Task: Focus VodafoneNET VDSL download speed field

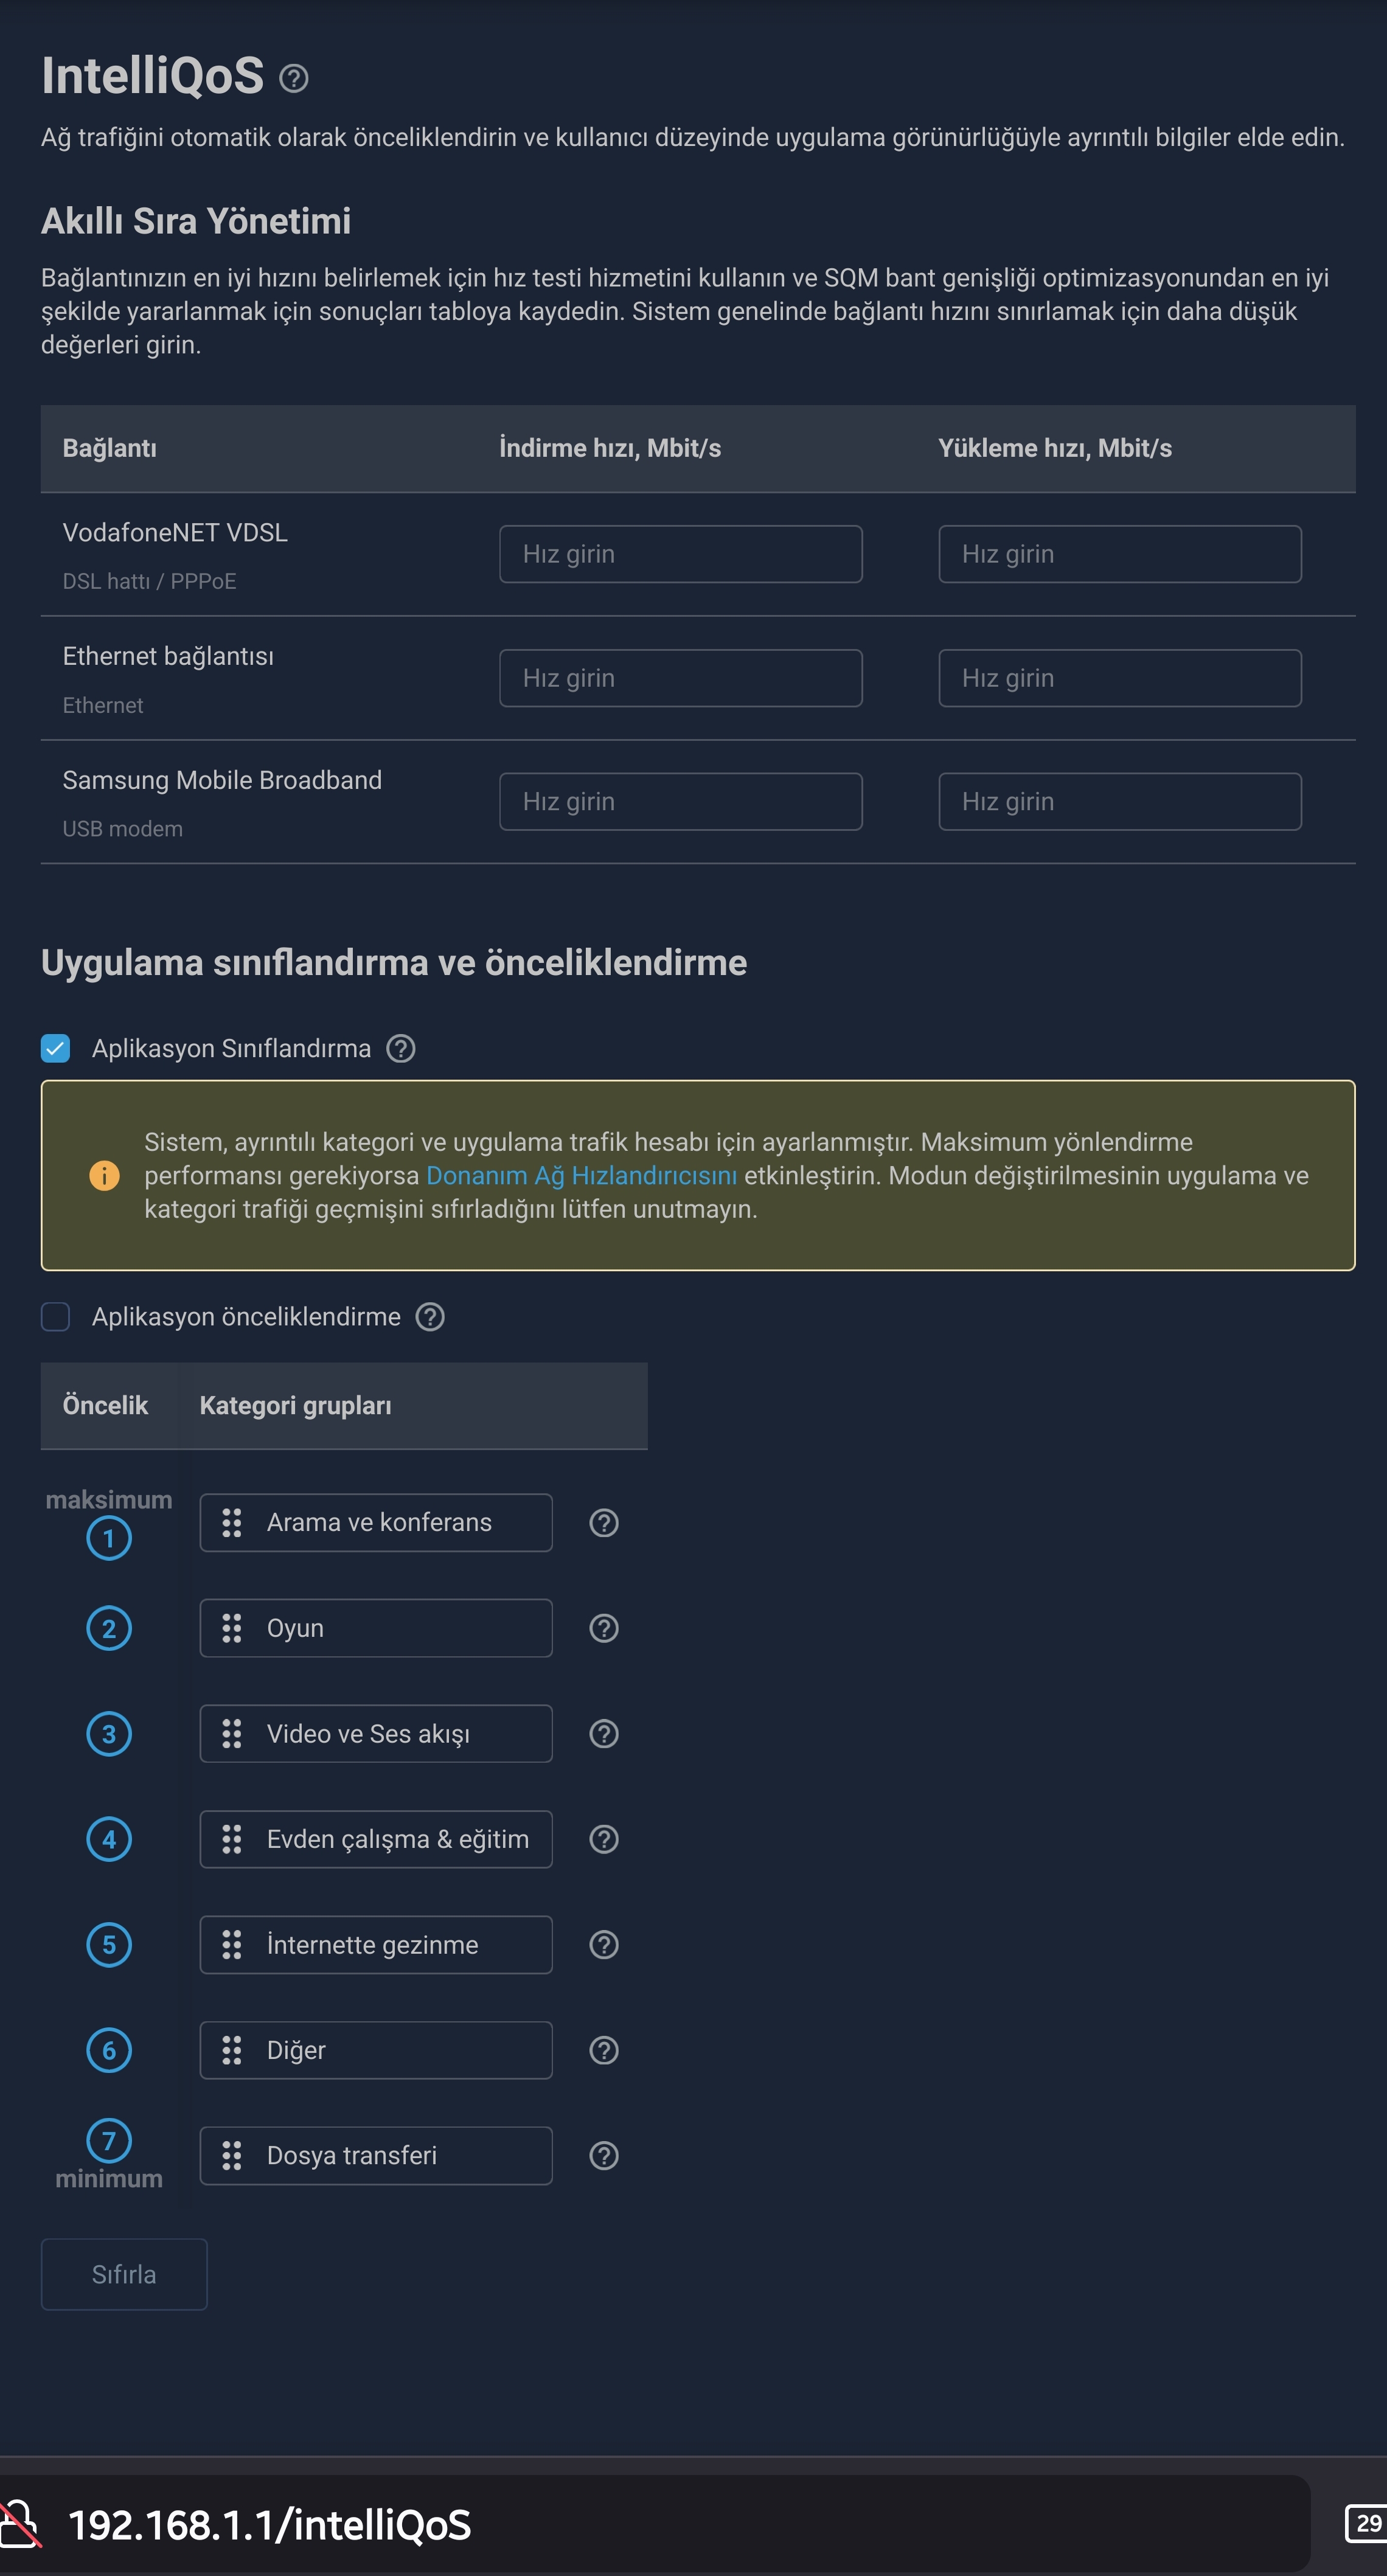Action: (x=681, y=554)
